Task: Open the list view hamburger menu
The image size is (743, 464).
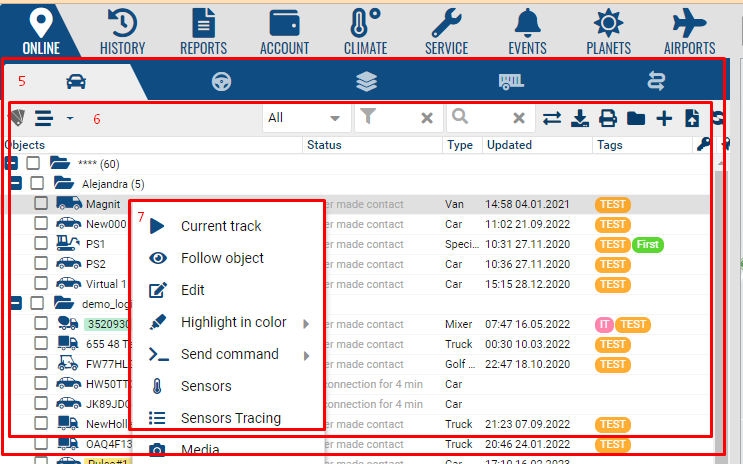Action: tap(44, 118)
